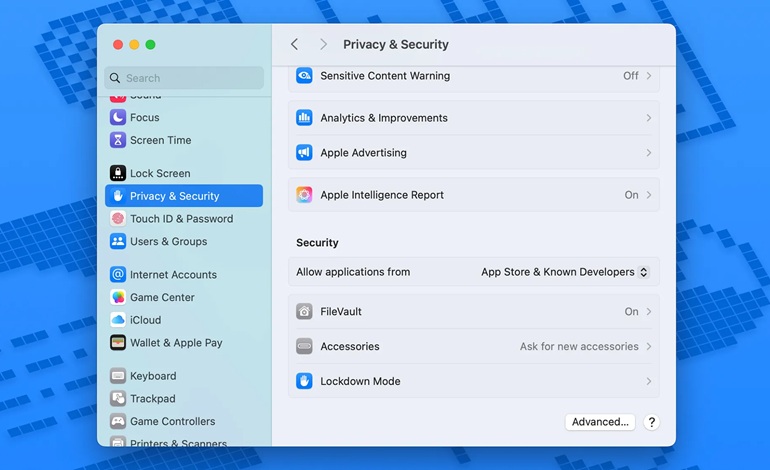The height and width of the screenshot is (470, 770).
Task: Click the Lock Screen icon
Action: (118, 173)
